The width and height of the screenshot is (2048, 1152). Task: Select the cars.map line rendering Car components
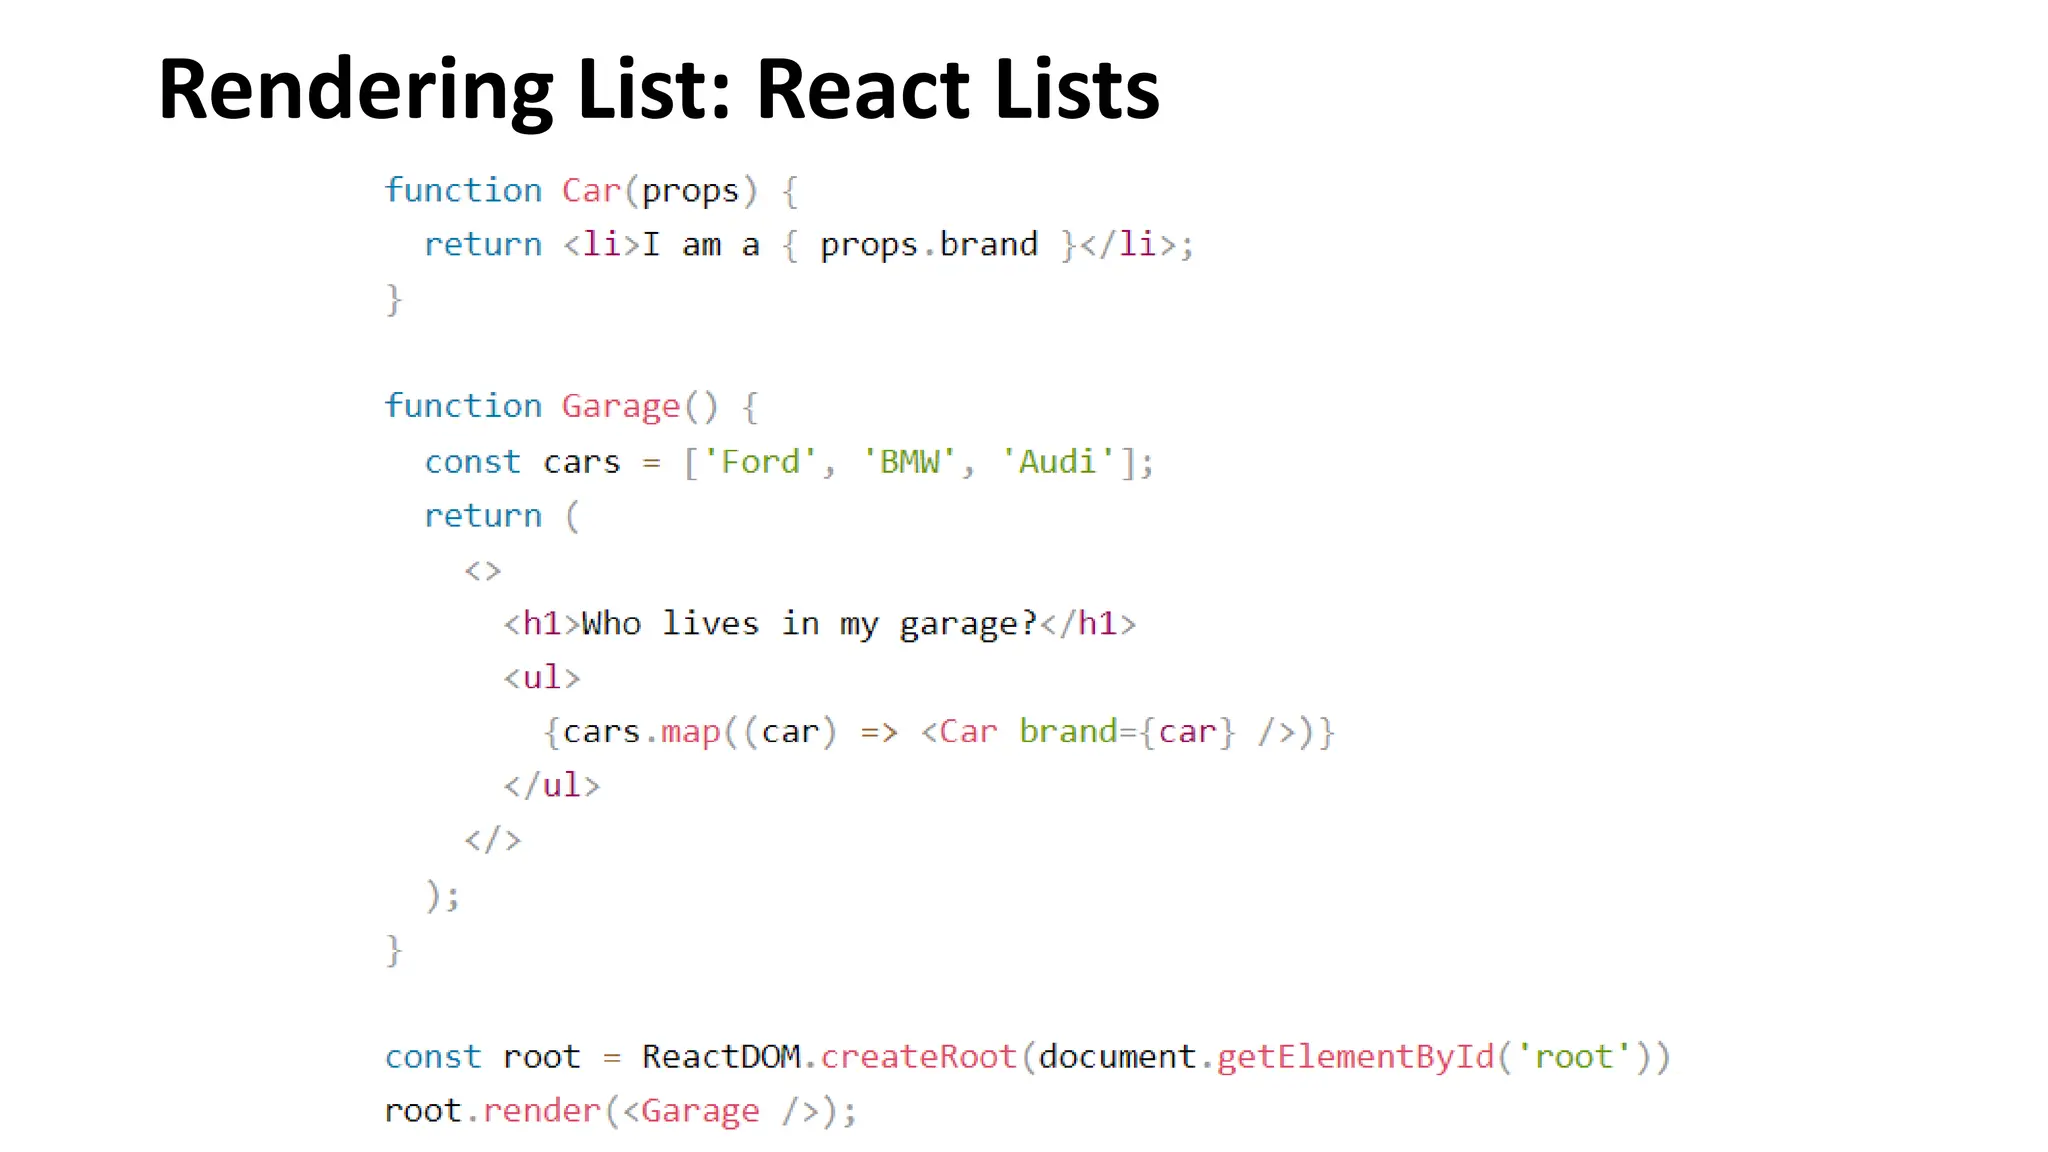pos(939,731)
